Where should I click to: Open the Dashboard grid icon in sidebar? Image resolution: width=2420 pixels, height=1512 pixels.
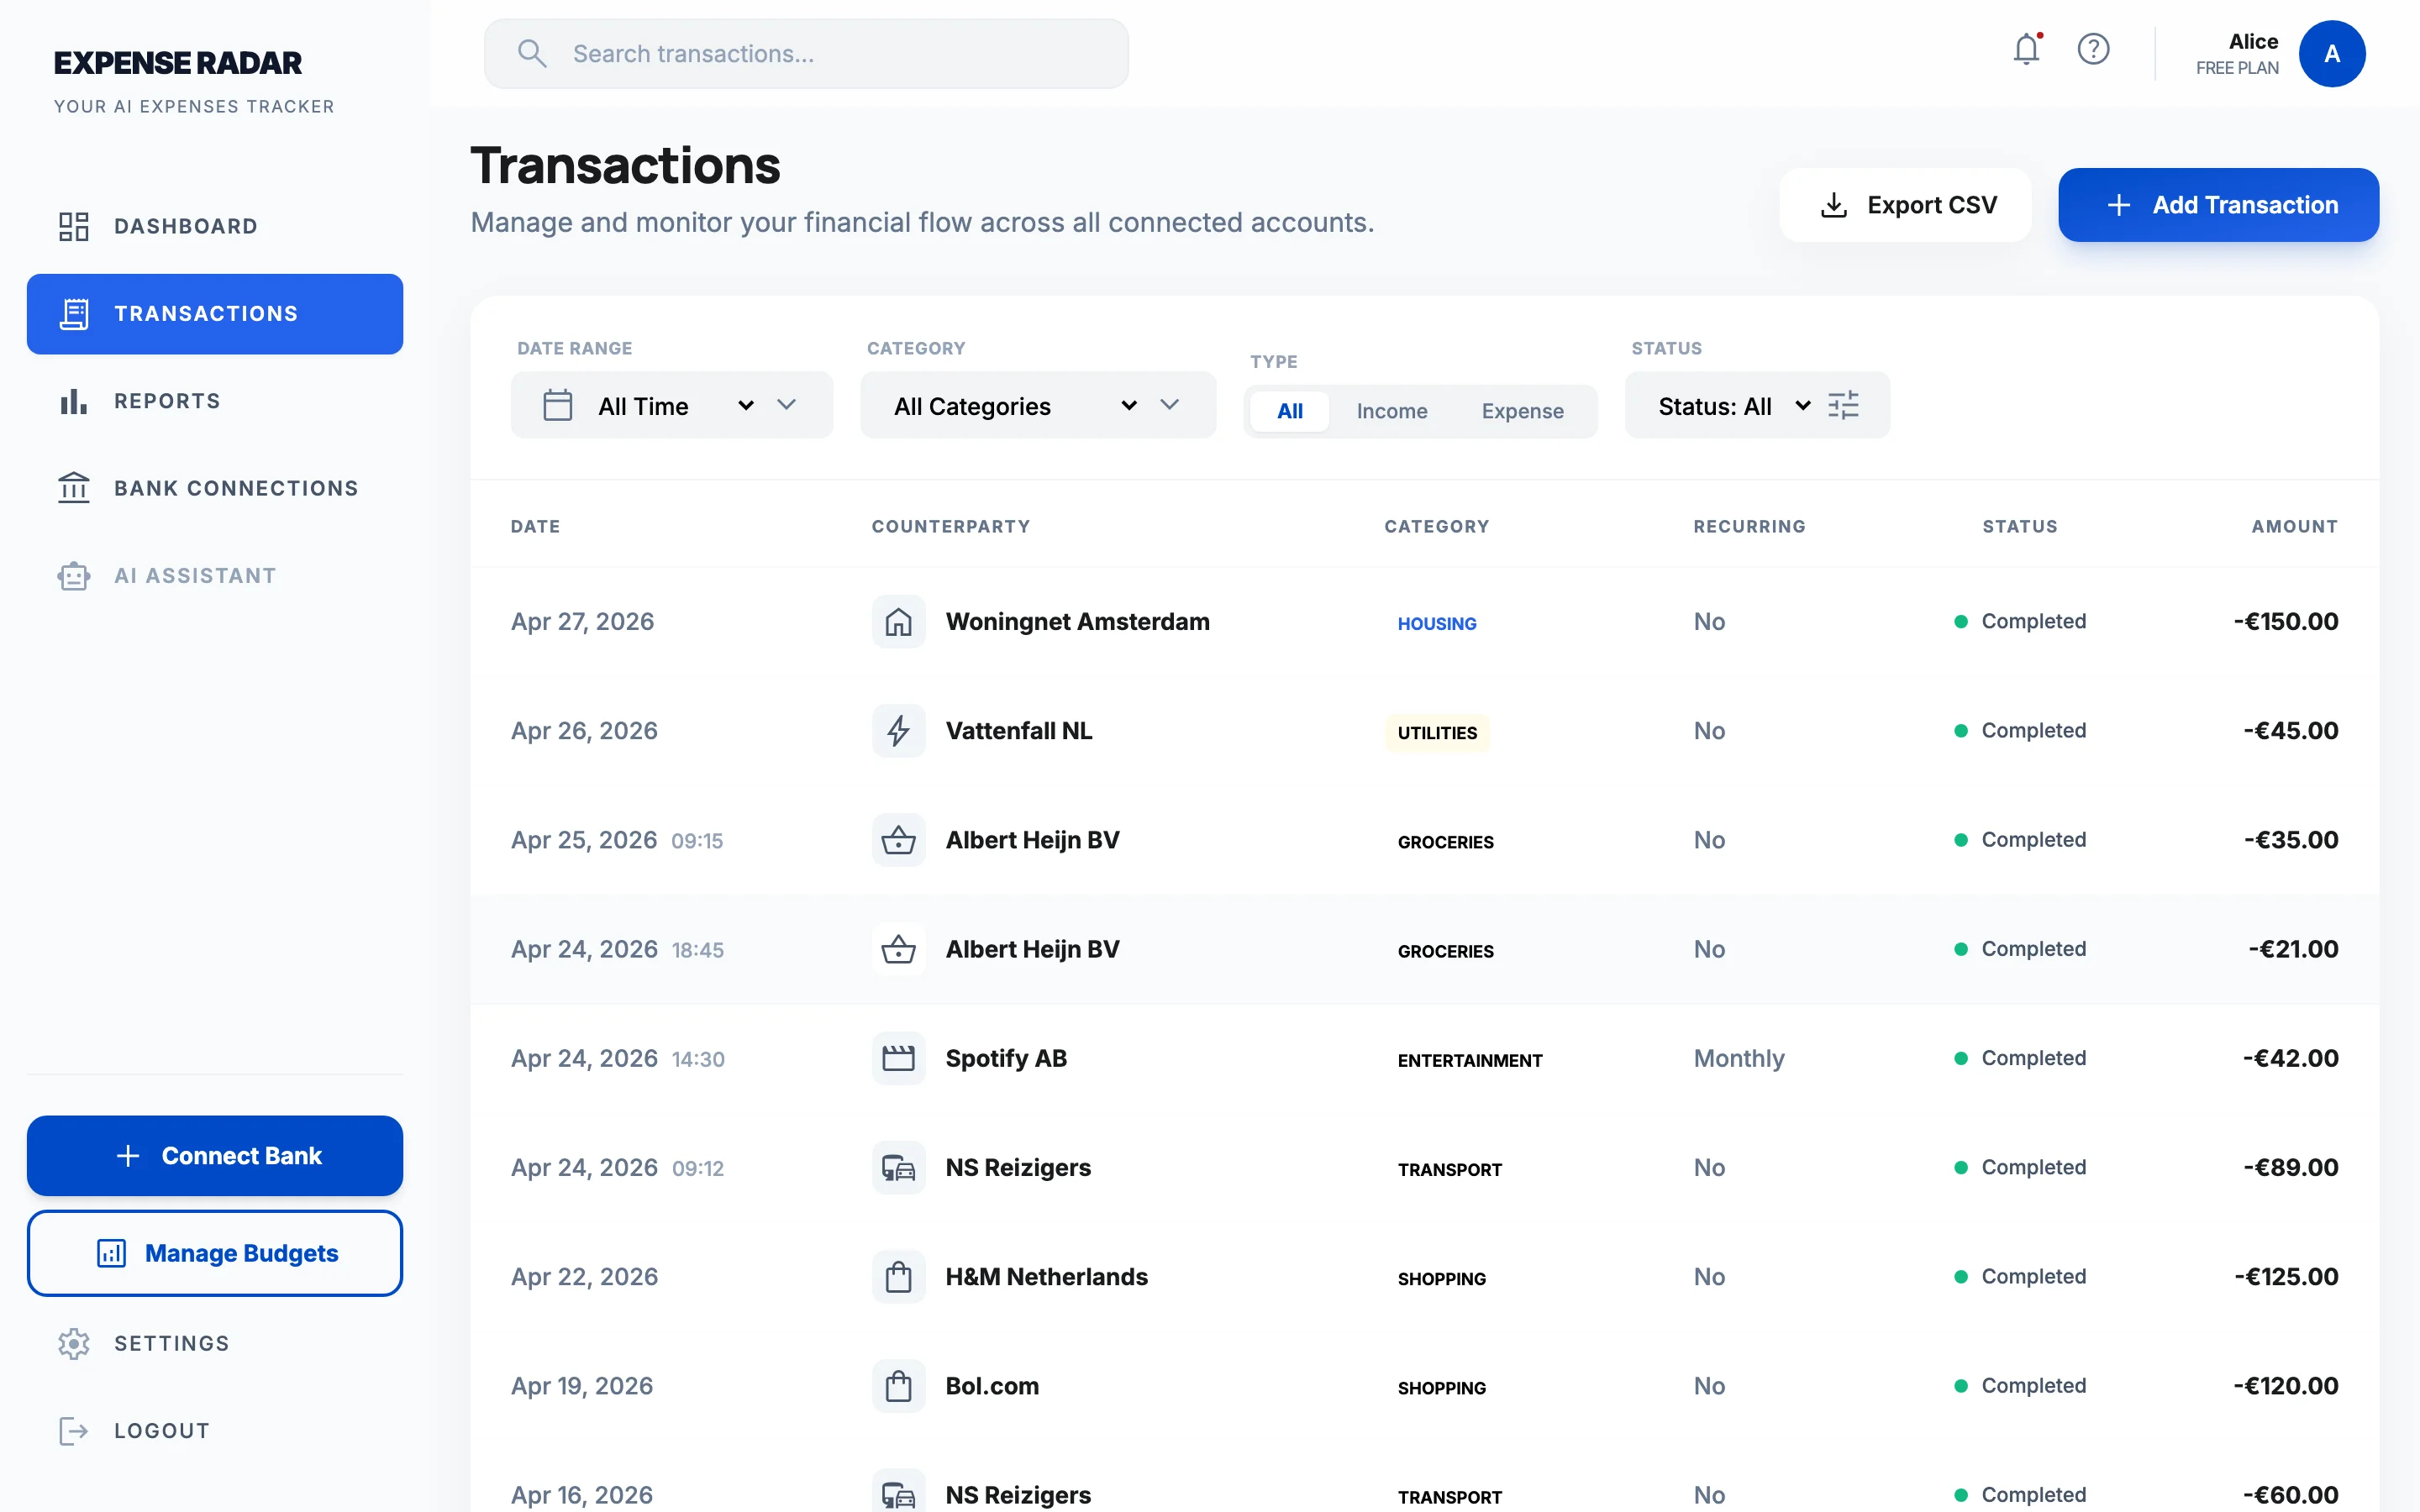(x=74, y=226)
